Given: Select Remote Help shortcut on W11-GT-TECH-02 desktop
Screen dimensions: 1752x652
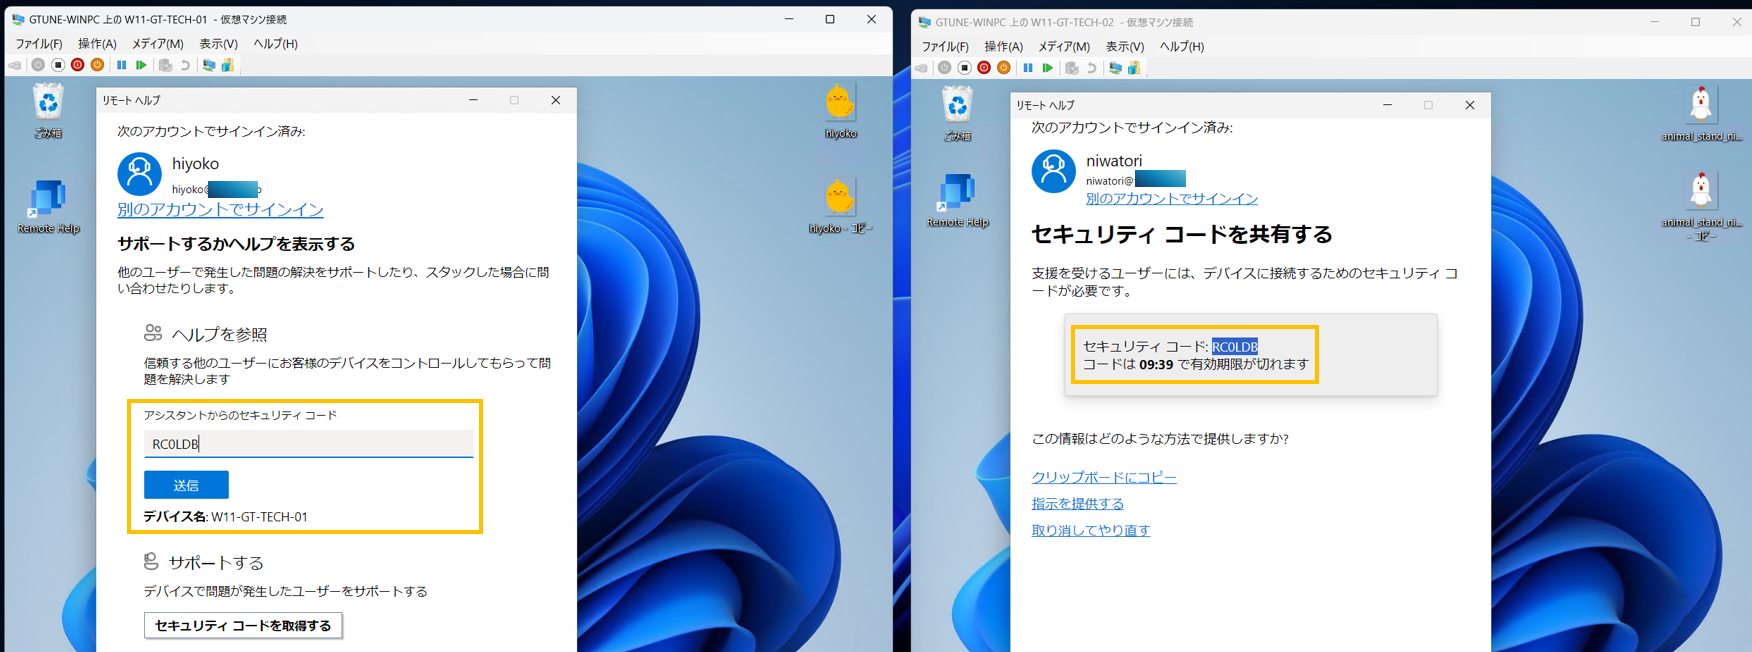Looking at the screenshot, I should click(957, 200).
